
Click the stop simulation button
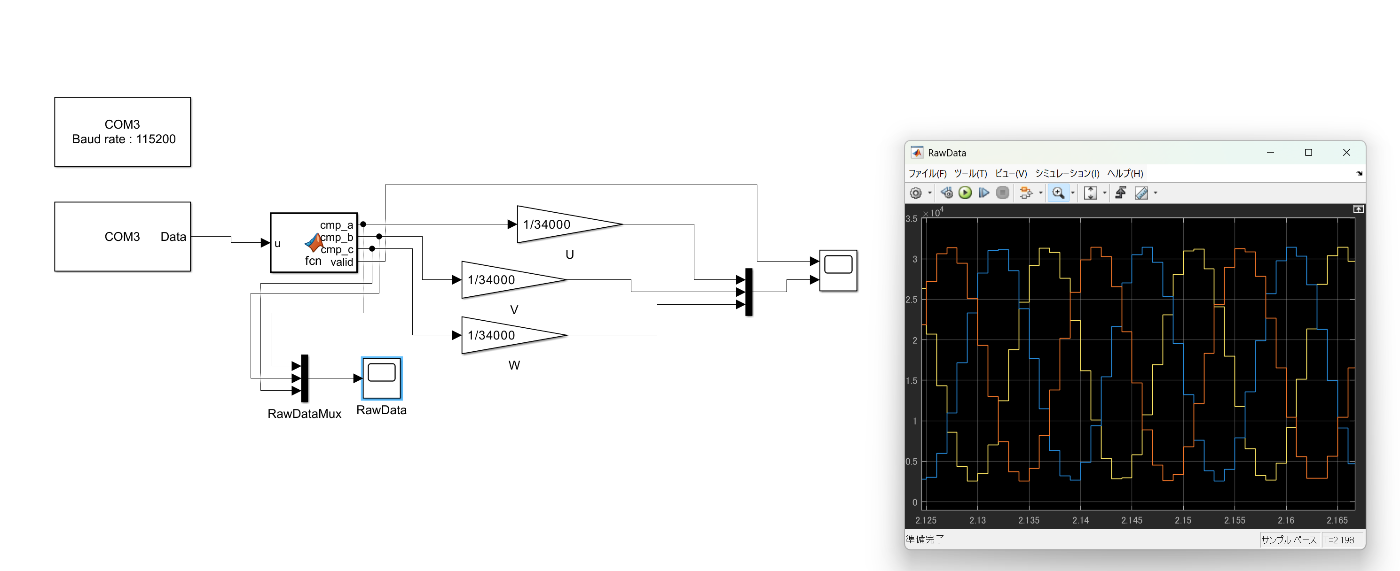(1003, 192)
